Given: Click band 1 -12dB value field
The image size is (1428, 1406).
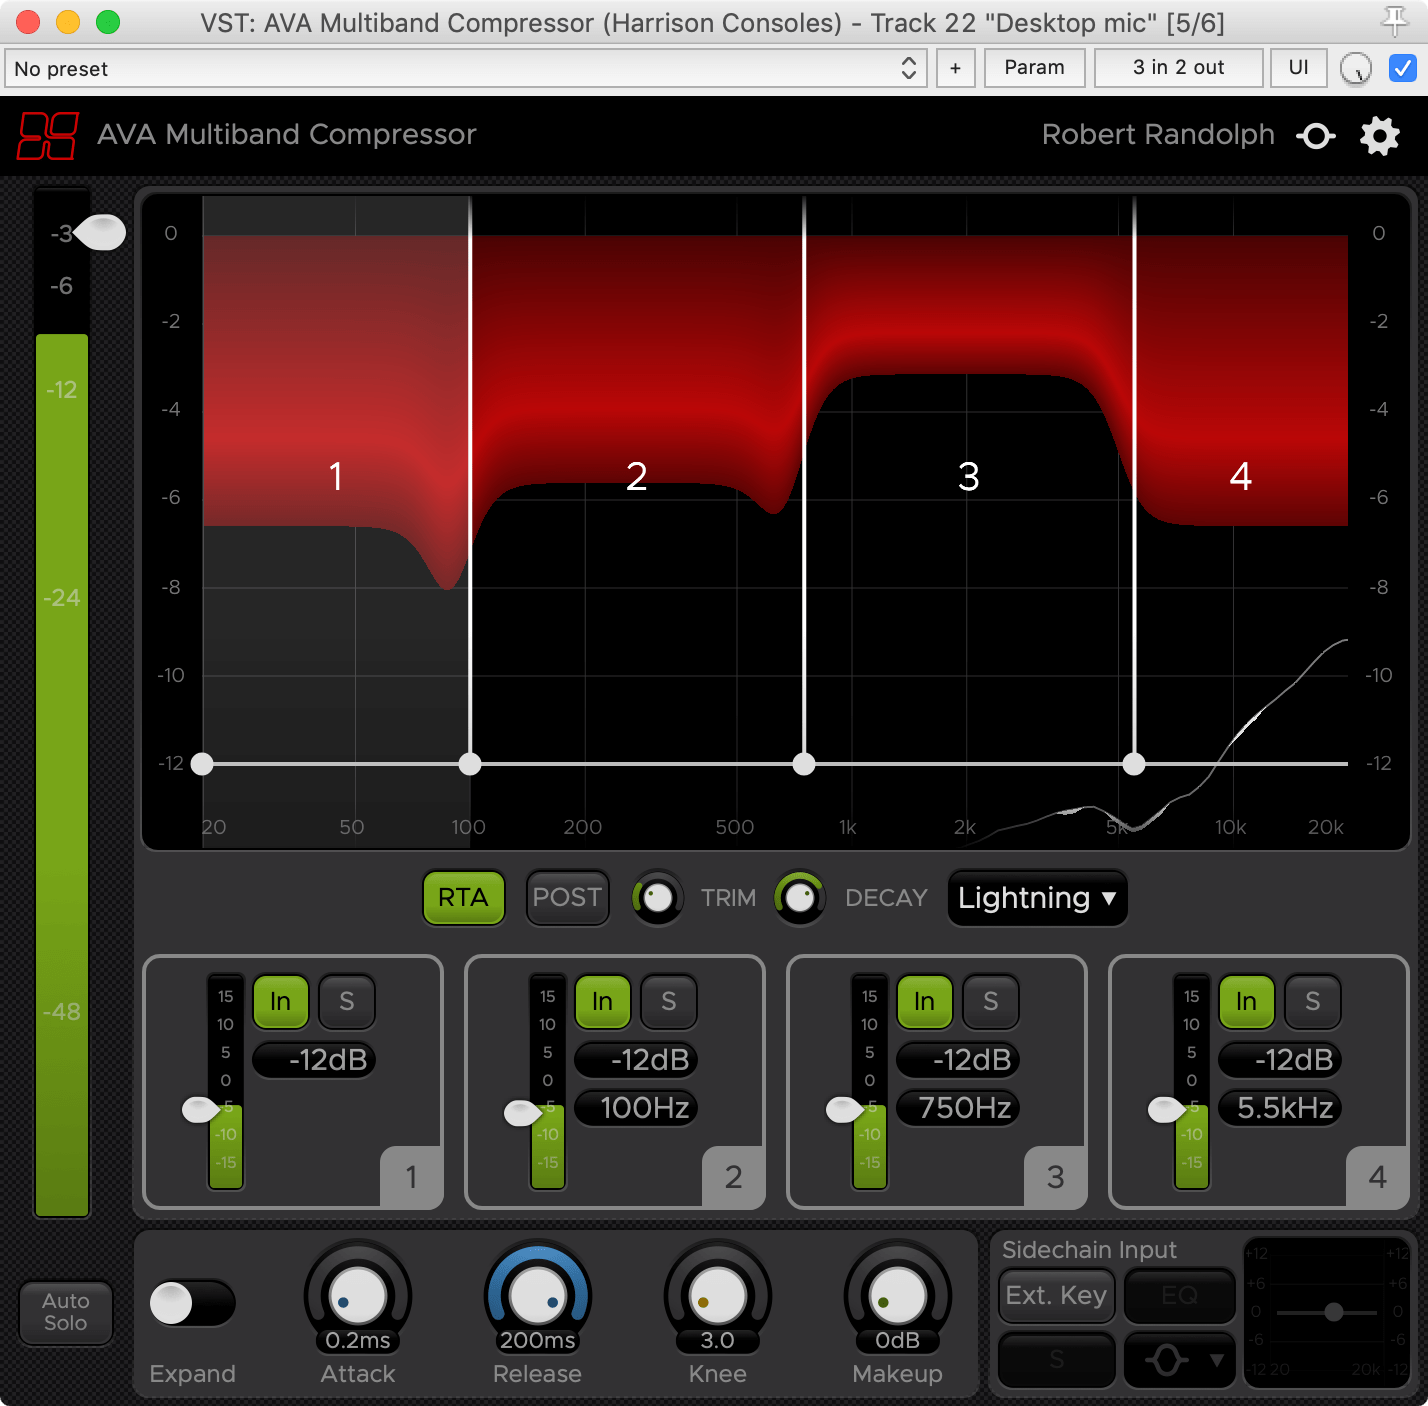Looking at the screenshot, I should (314, 1059).
